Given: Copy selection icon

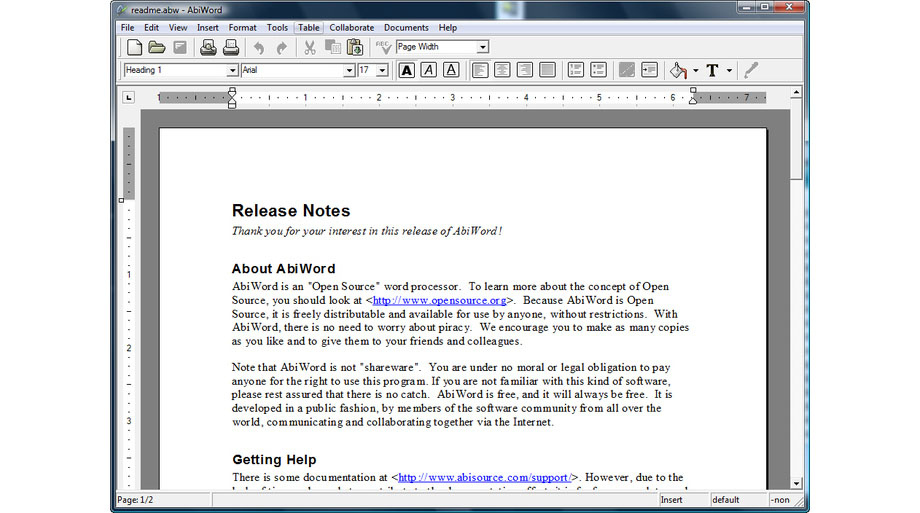Looking at the screenshot, I should 333,47.
